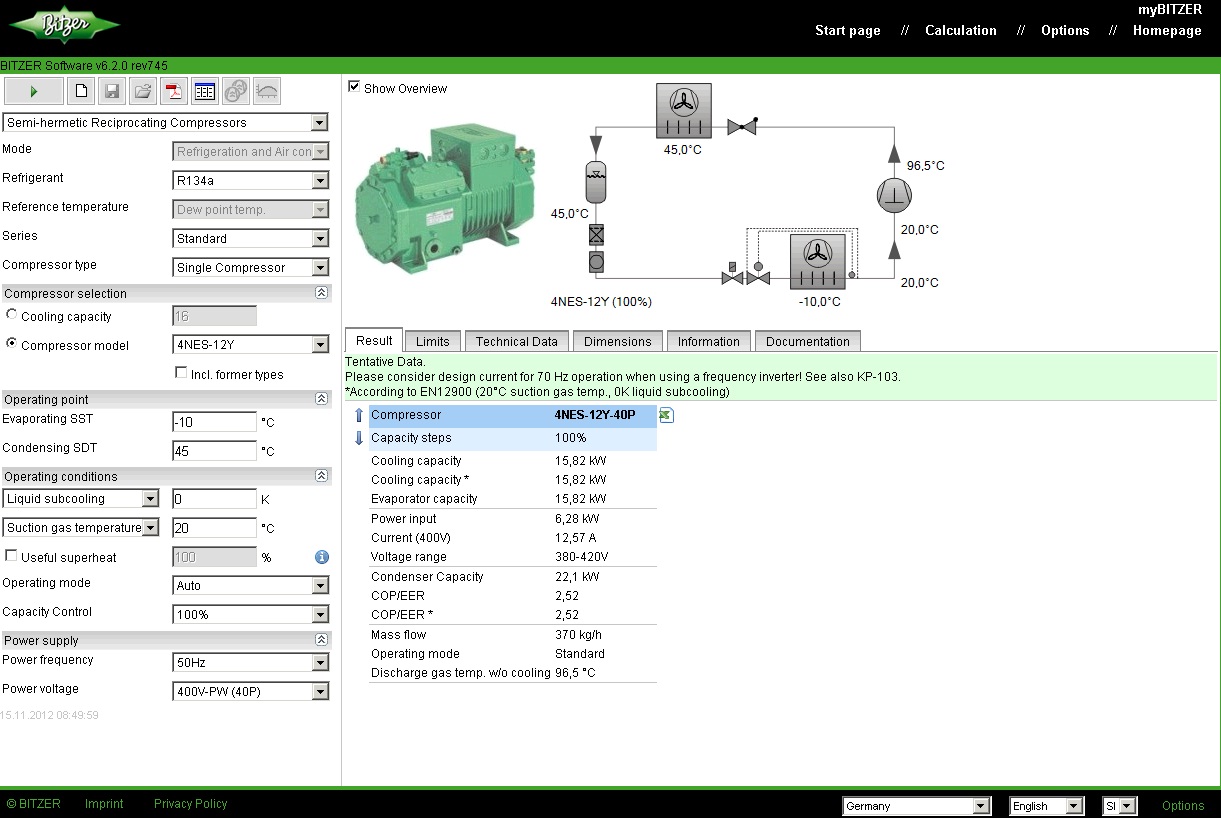Click the Evaporating SST input field

214,422
